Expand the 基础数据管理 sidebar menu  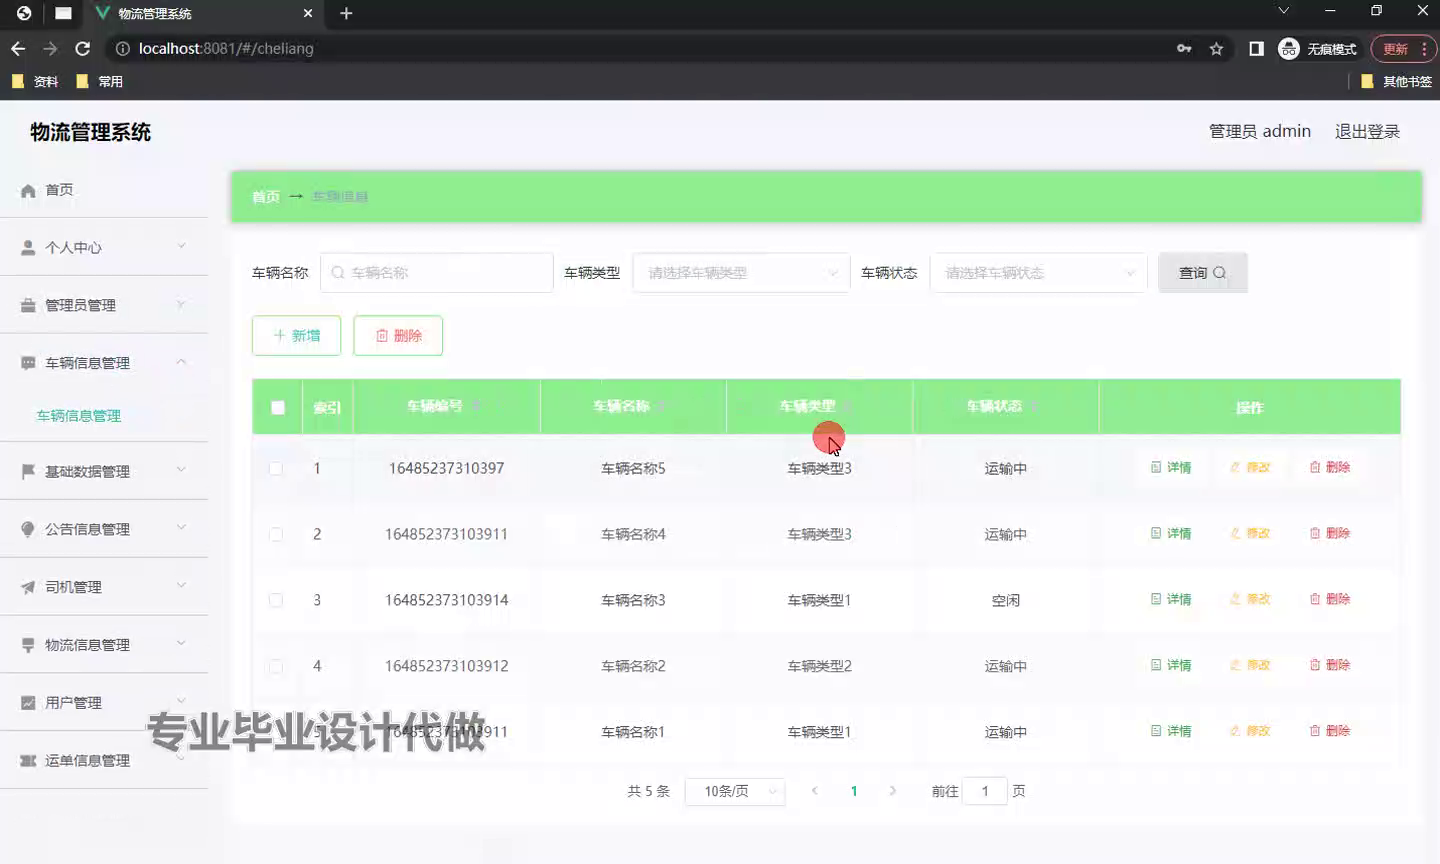pyautogui.click(x=104, y=471)
